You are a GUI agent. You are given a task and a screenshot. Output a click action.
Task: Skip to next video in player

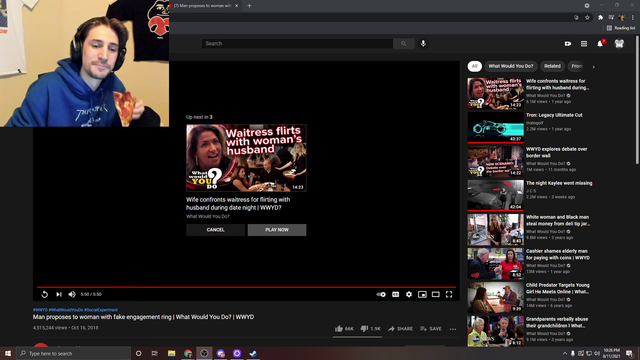(x=59, y=294)
